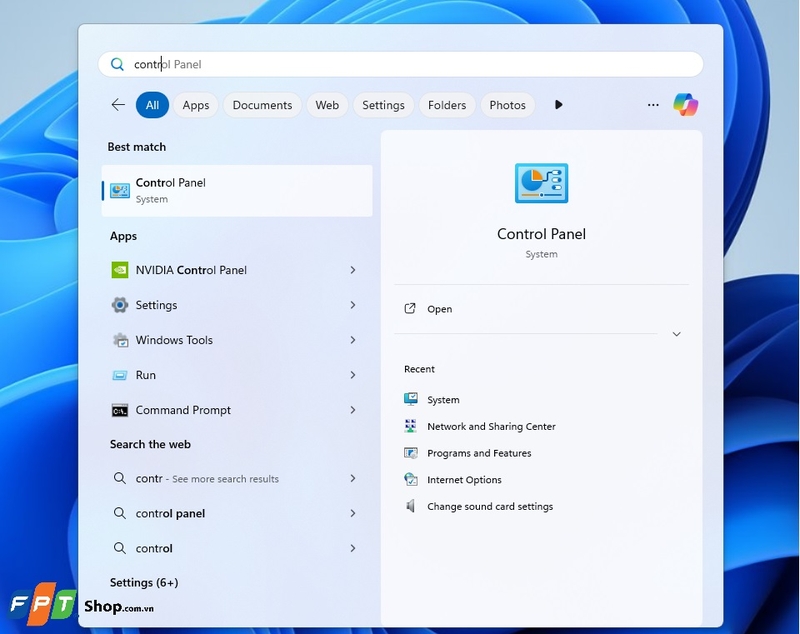Launch Windows Tools from Apps list
Image resolution: width=800 pixels, height=634 pixels.
tap(174, 340)
